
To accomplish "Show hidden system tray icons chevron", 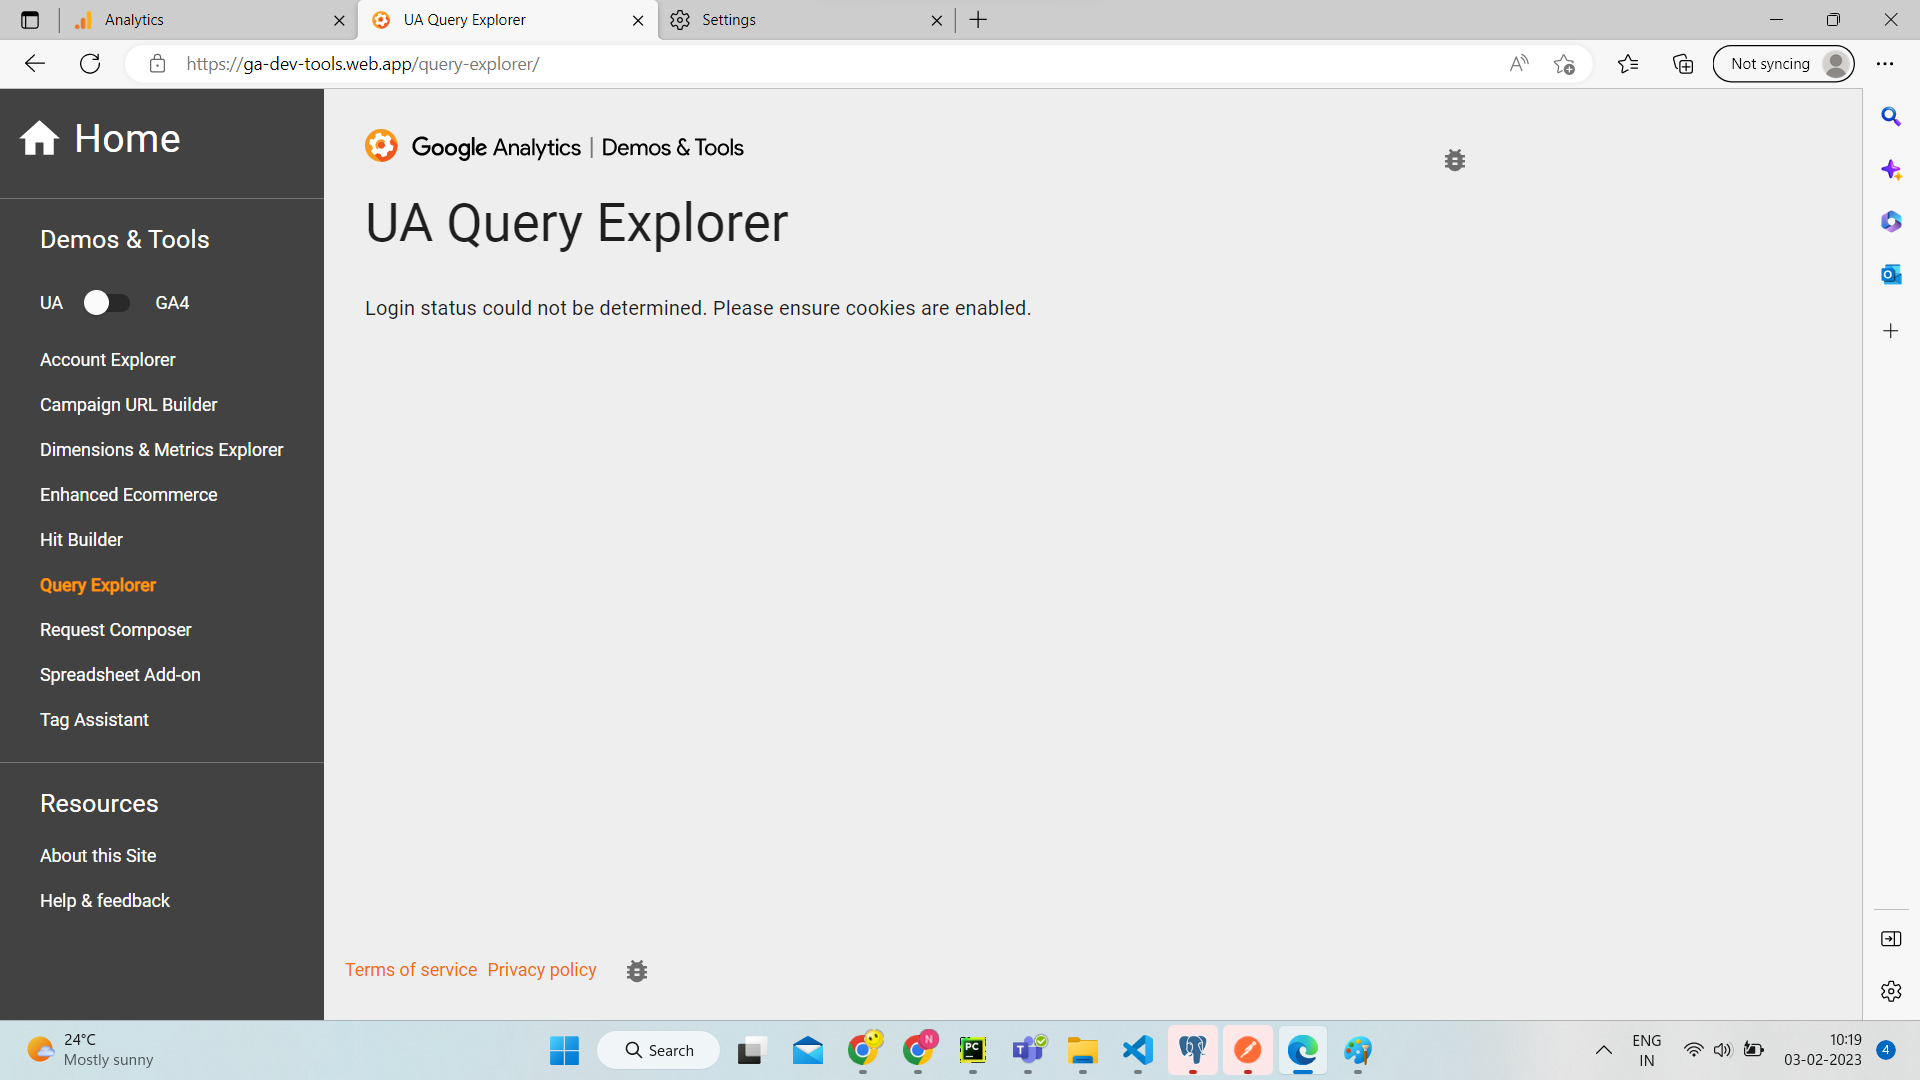I will click(x=1603, y=1050).
